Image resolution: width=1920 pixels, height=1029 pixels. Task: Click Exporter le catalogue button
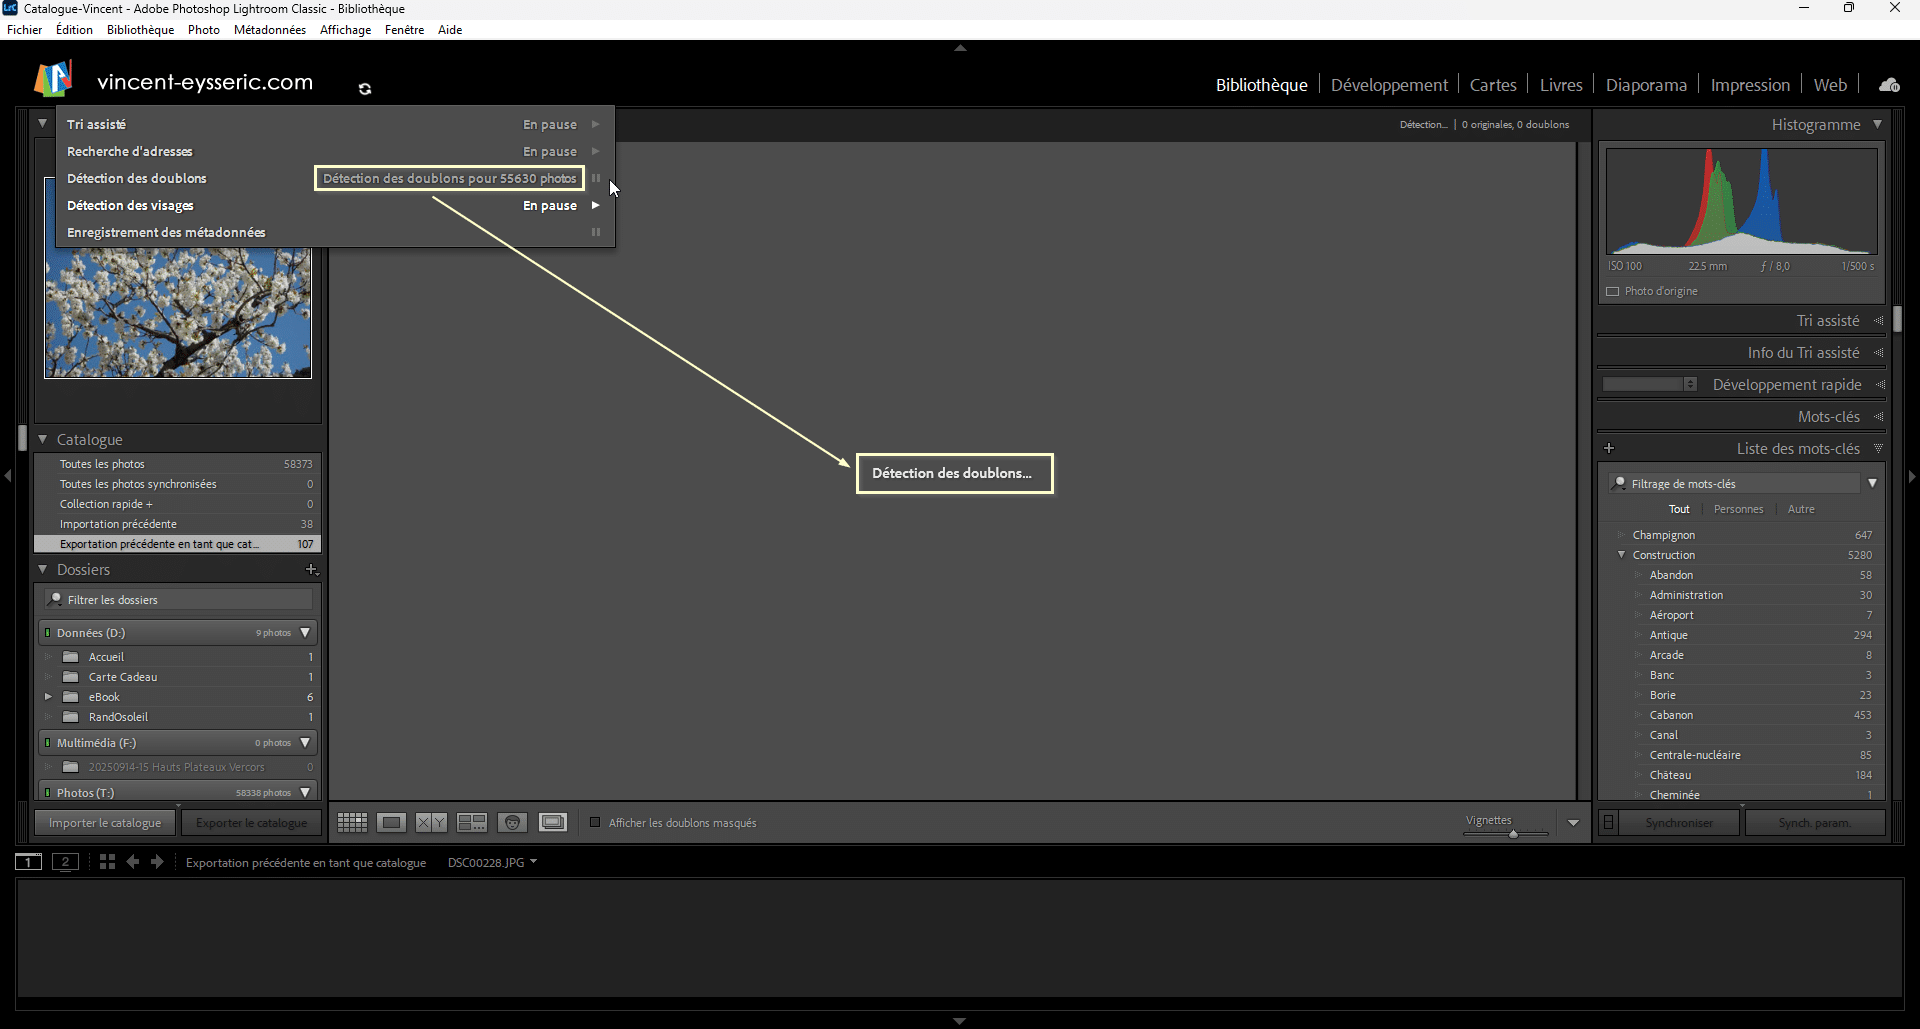[252, 823]
